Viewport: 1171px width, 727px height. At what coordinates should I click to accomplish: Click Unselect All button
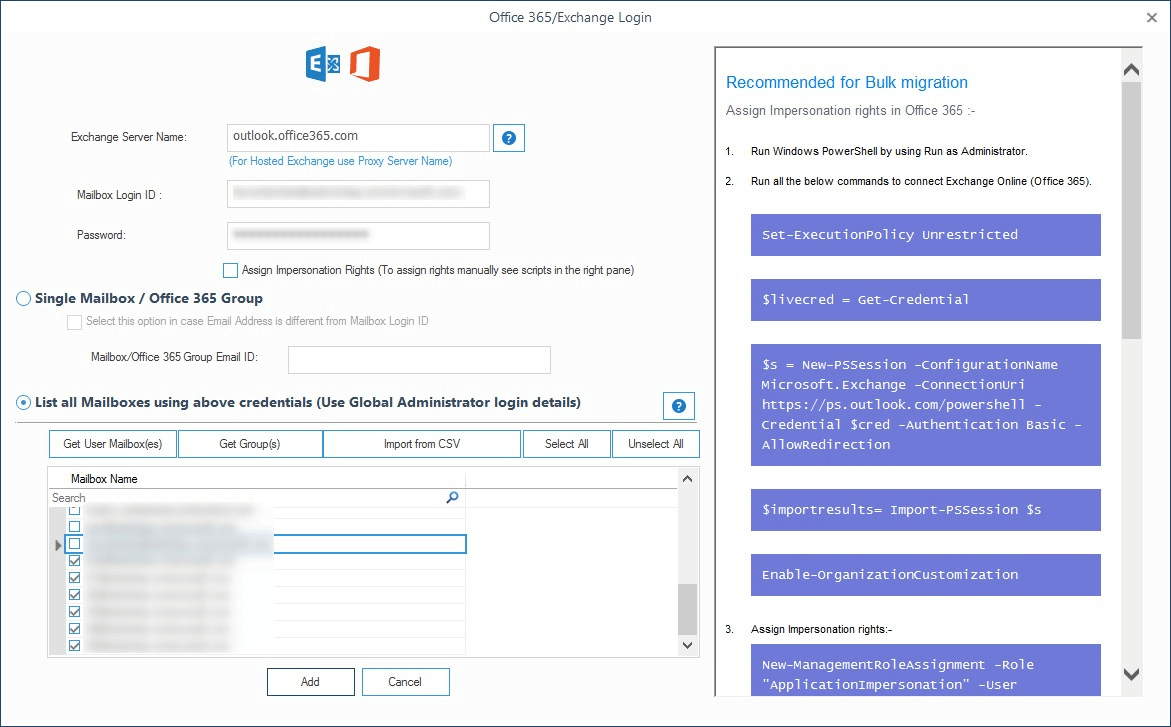[x=656, y=444]
